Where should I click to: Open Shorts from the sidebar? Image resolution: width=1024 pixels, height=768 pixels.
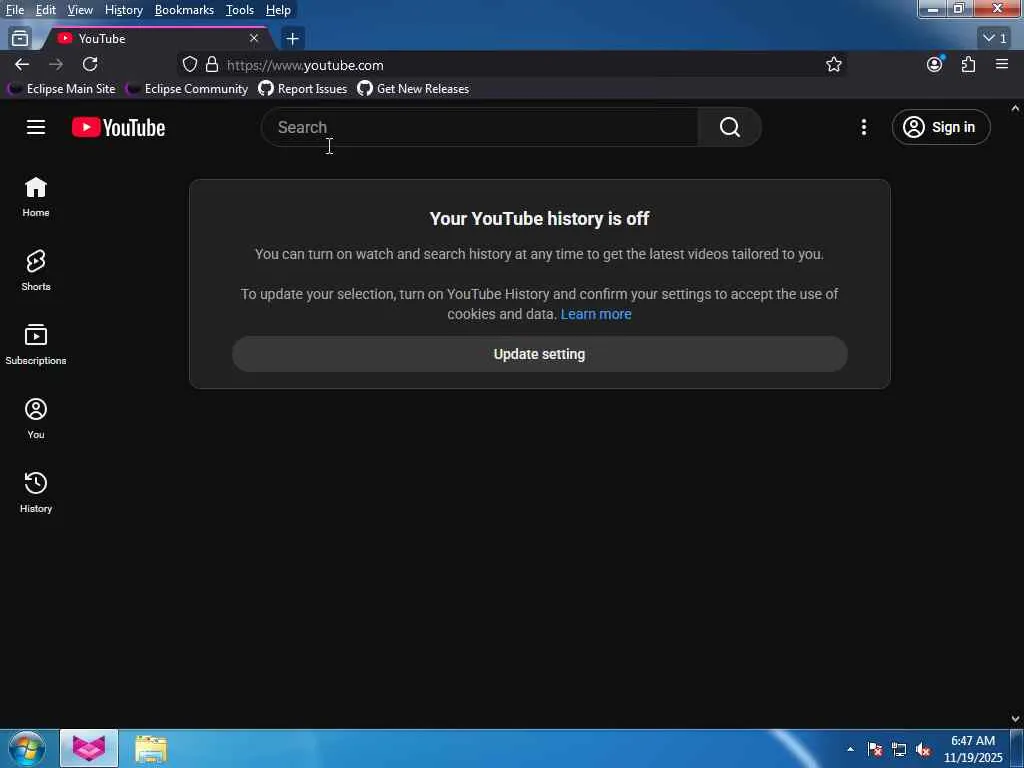(36, 270)
